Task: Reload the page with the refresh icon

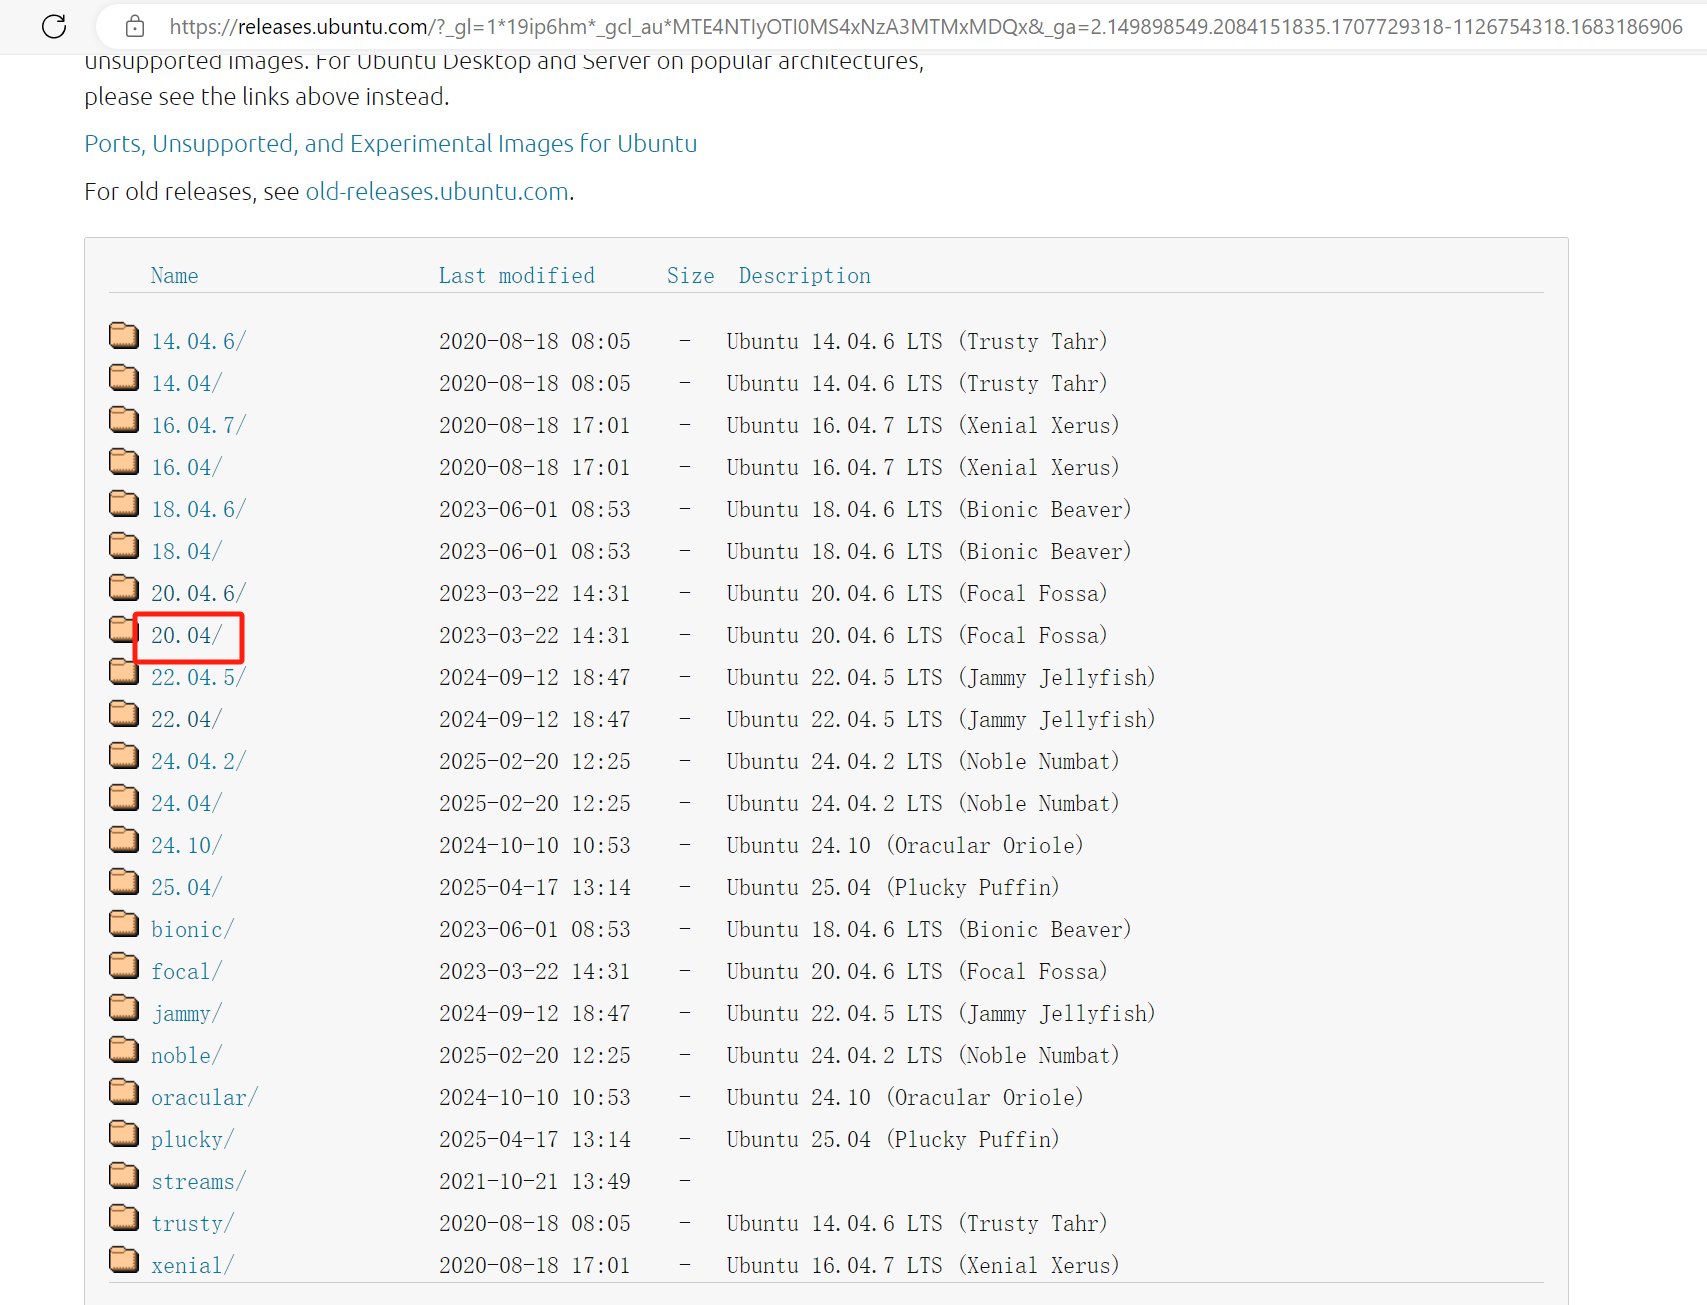Action: click(54, 26)
